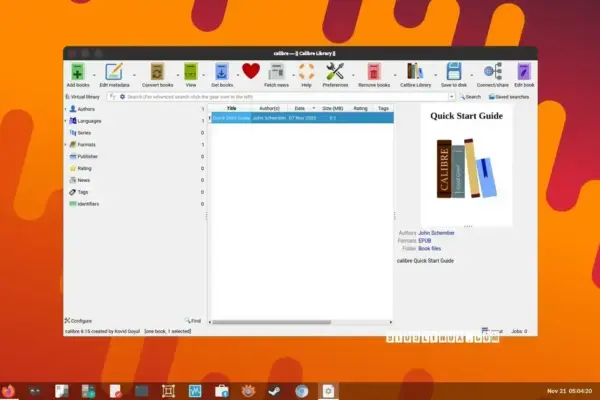The width and height of the screenshot is (600, 400).
Task: Open Fetch news tool
Action: pos(276,72)
